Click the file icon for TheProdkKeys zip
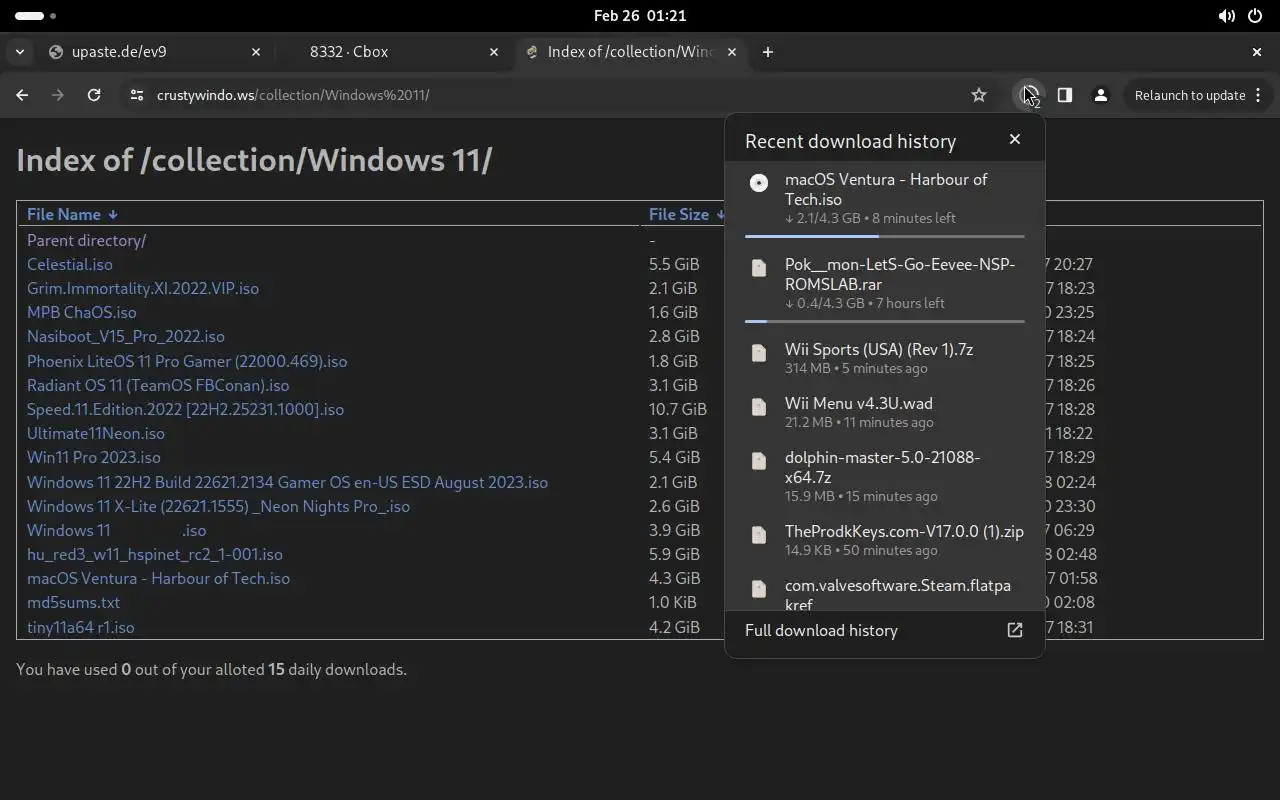1280x800 pixels. tap(759, 534)
